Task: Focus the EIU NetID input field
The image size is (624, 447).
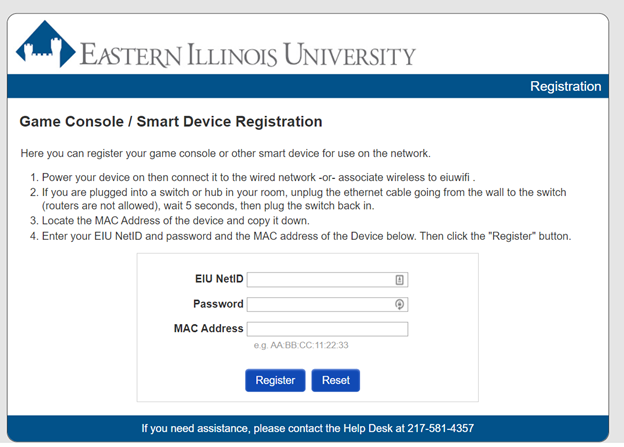Action: click(x=320, y=280)
